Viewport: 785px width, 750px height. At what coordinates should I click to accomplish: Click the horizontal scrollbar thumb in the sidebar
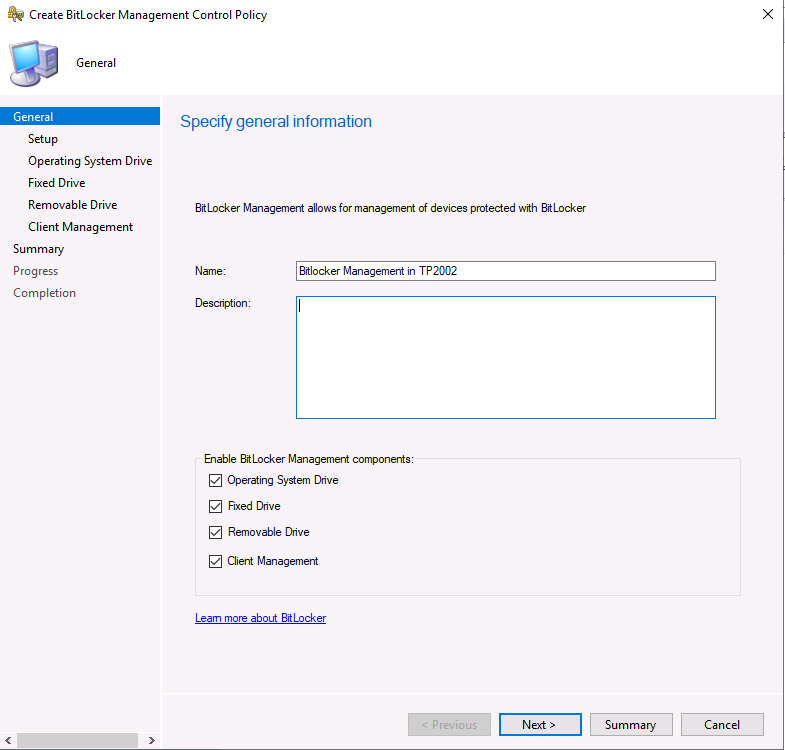78,740
